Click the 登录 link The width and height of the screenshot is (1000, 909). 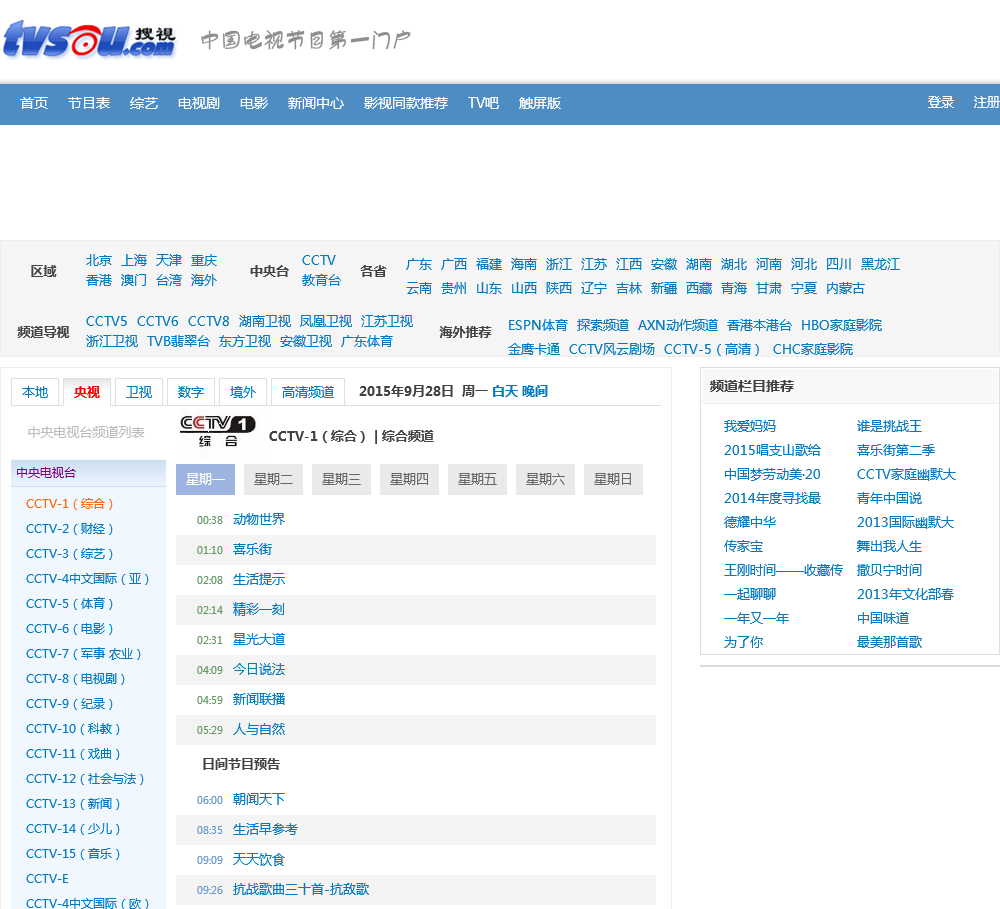coord(941,102)
